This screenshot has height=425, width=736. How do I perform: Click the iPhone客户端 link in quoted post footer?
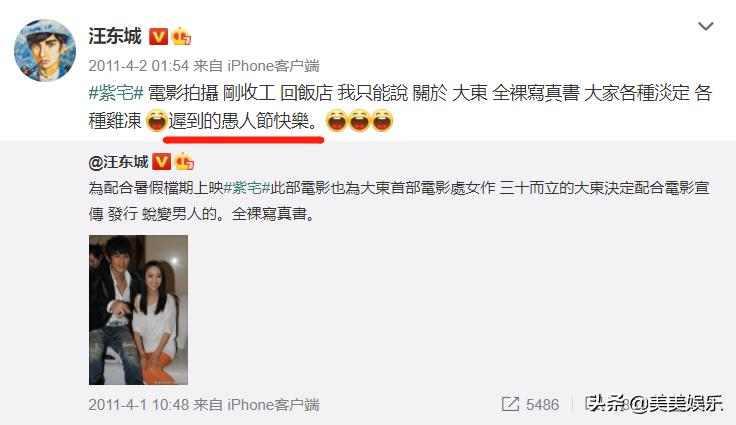(273, 405)
